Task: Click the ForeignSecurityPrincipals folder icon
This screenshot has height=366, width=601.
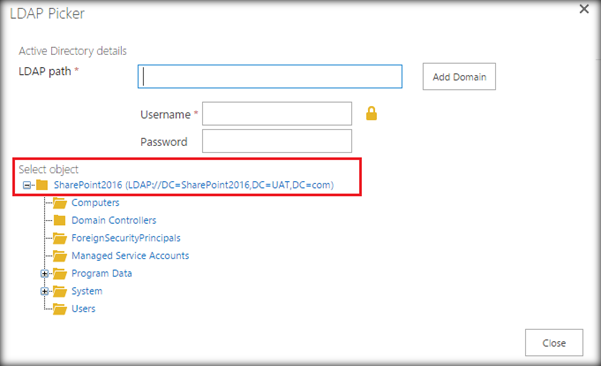Action: click(x=60, y=238)
